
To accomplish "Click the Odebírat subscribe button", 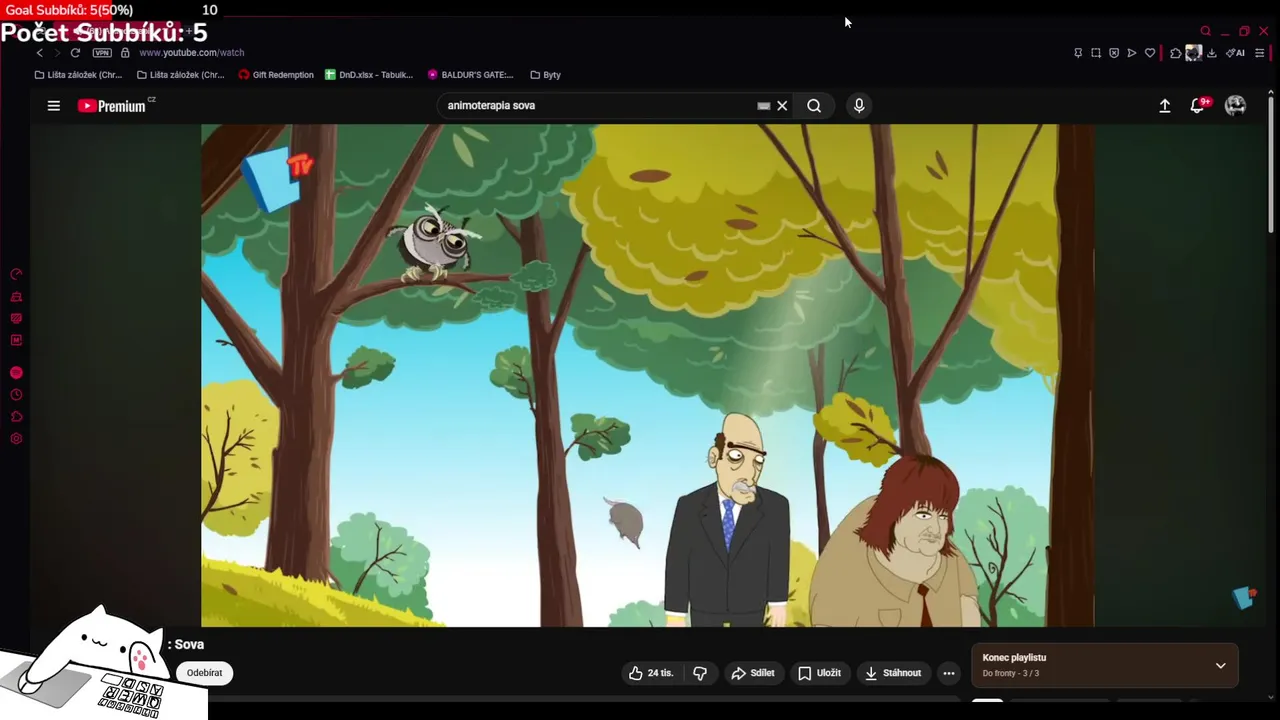I will (x=204, y=673).
